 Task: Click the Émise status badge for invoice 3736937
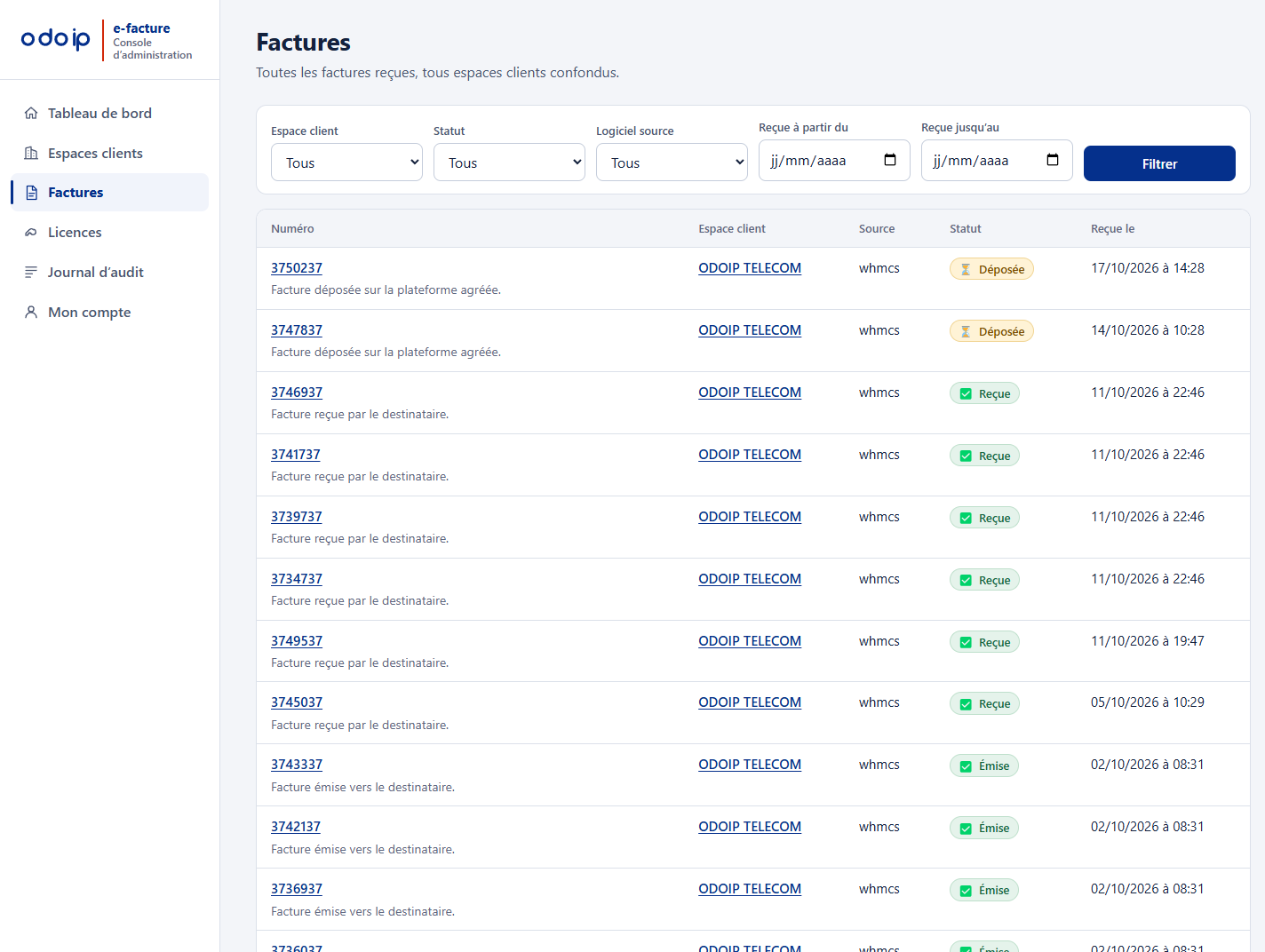(984, 890)
